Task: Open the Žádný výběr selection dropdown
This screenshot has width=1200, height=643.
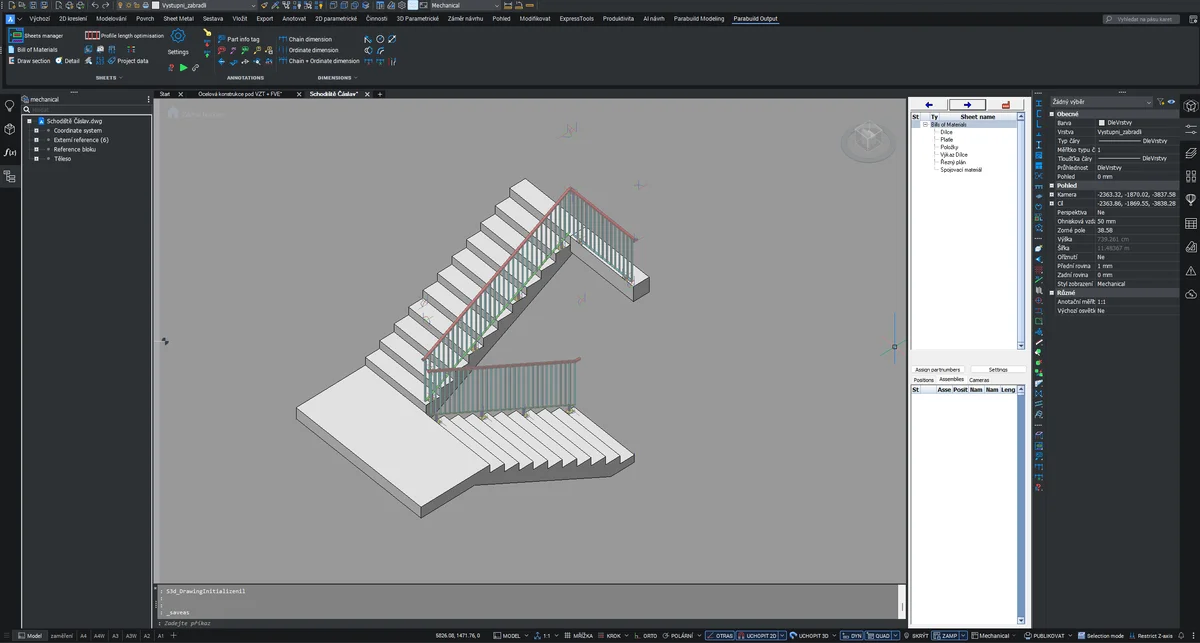Action: [x=1100, y=101]
